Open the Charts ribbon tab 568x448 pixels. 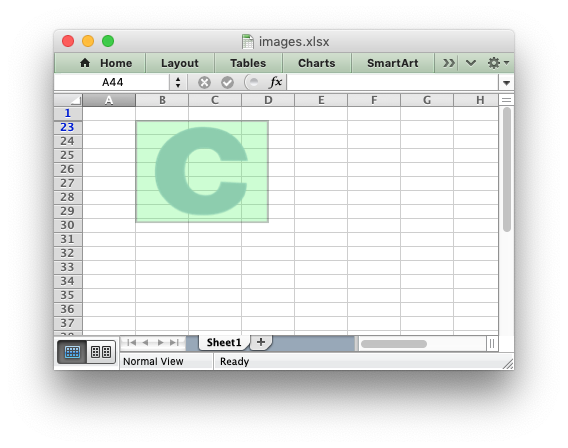click(x=317, y=63)
